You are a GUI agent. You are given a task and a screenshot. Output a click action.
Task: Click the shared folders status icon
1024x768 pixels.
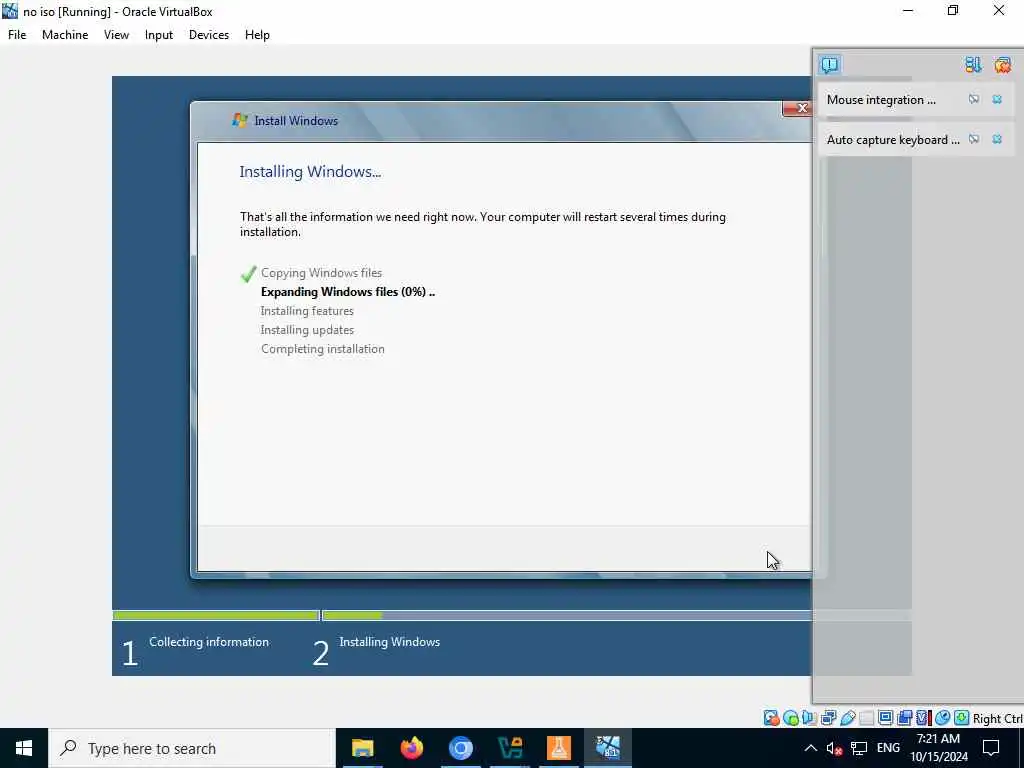click(867, 718)
